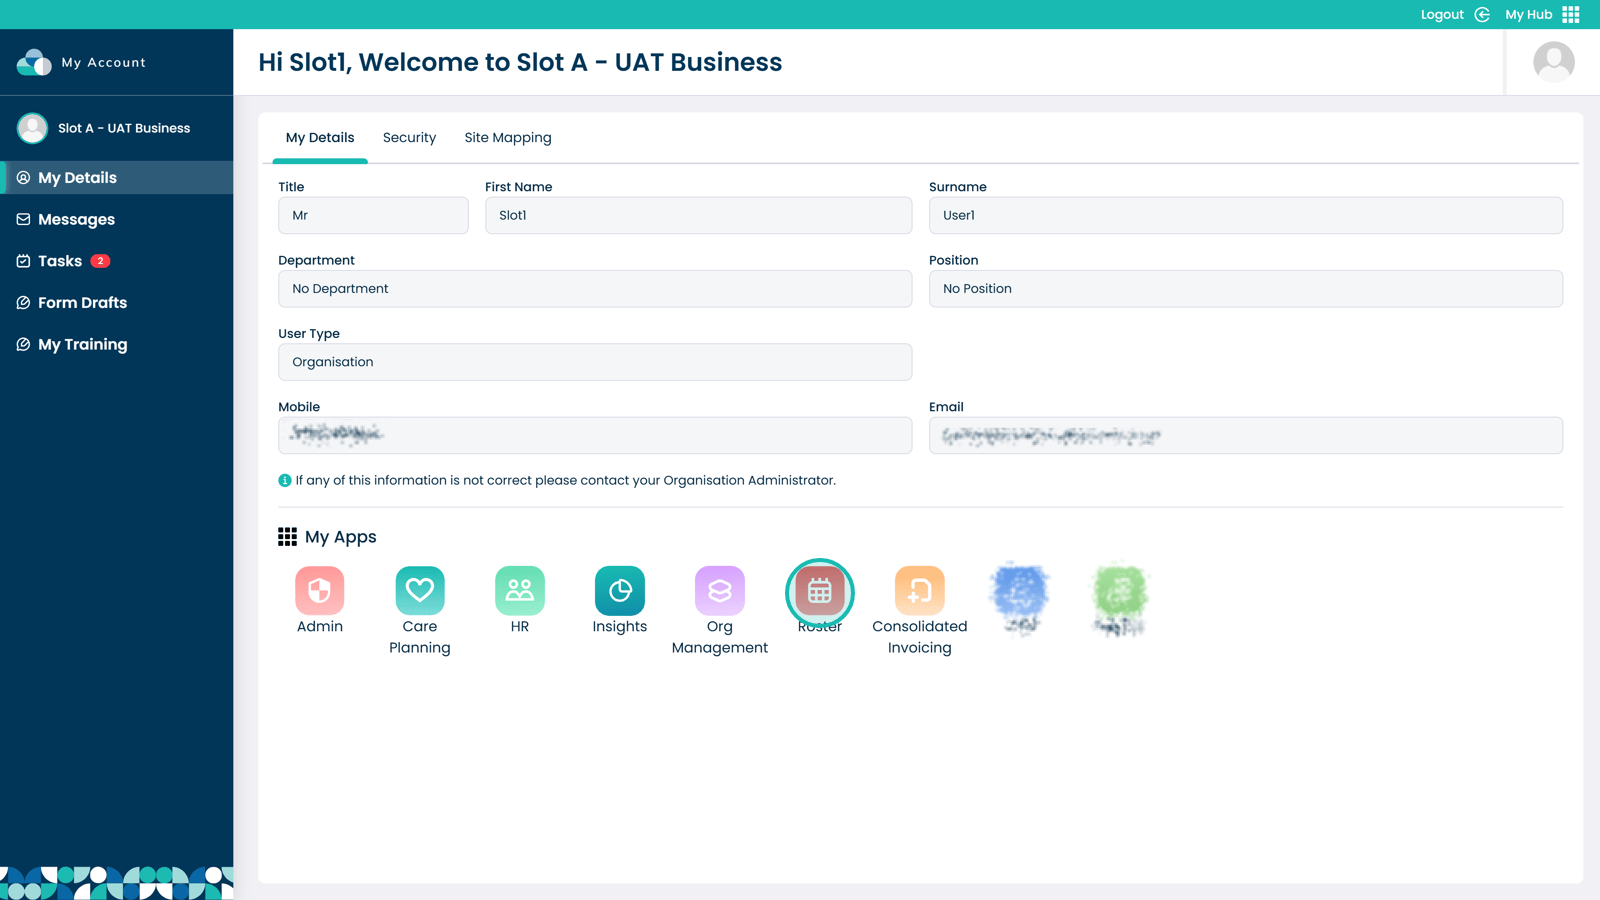Switch to the Site Mapping tab
This screenshot has width=1600, height=900.
(507, 138)
